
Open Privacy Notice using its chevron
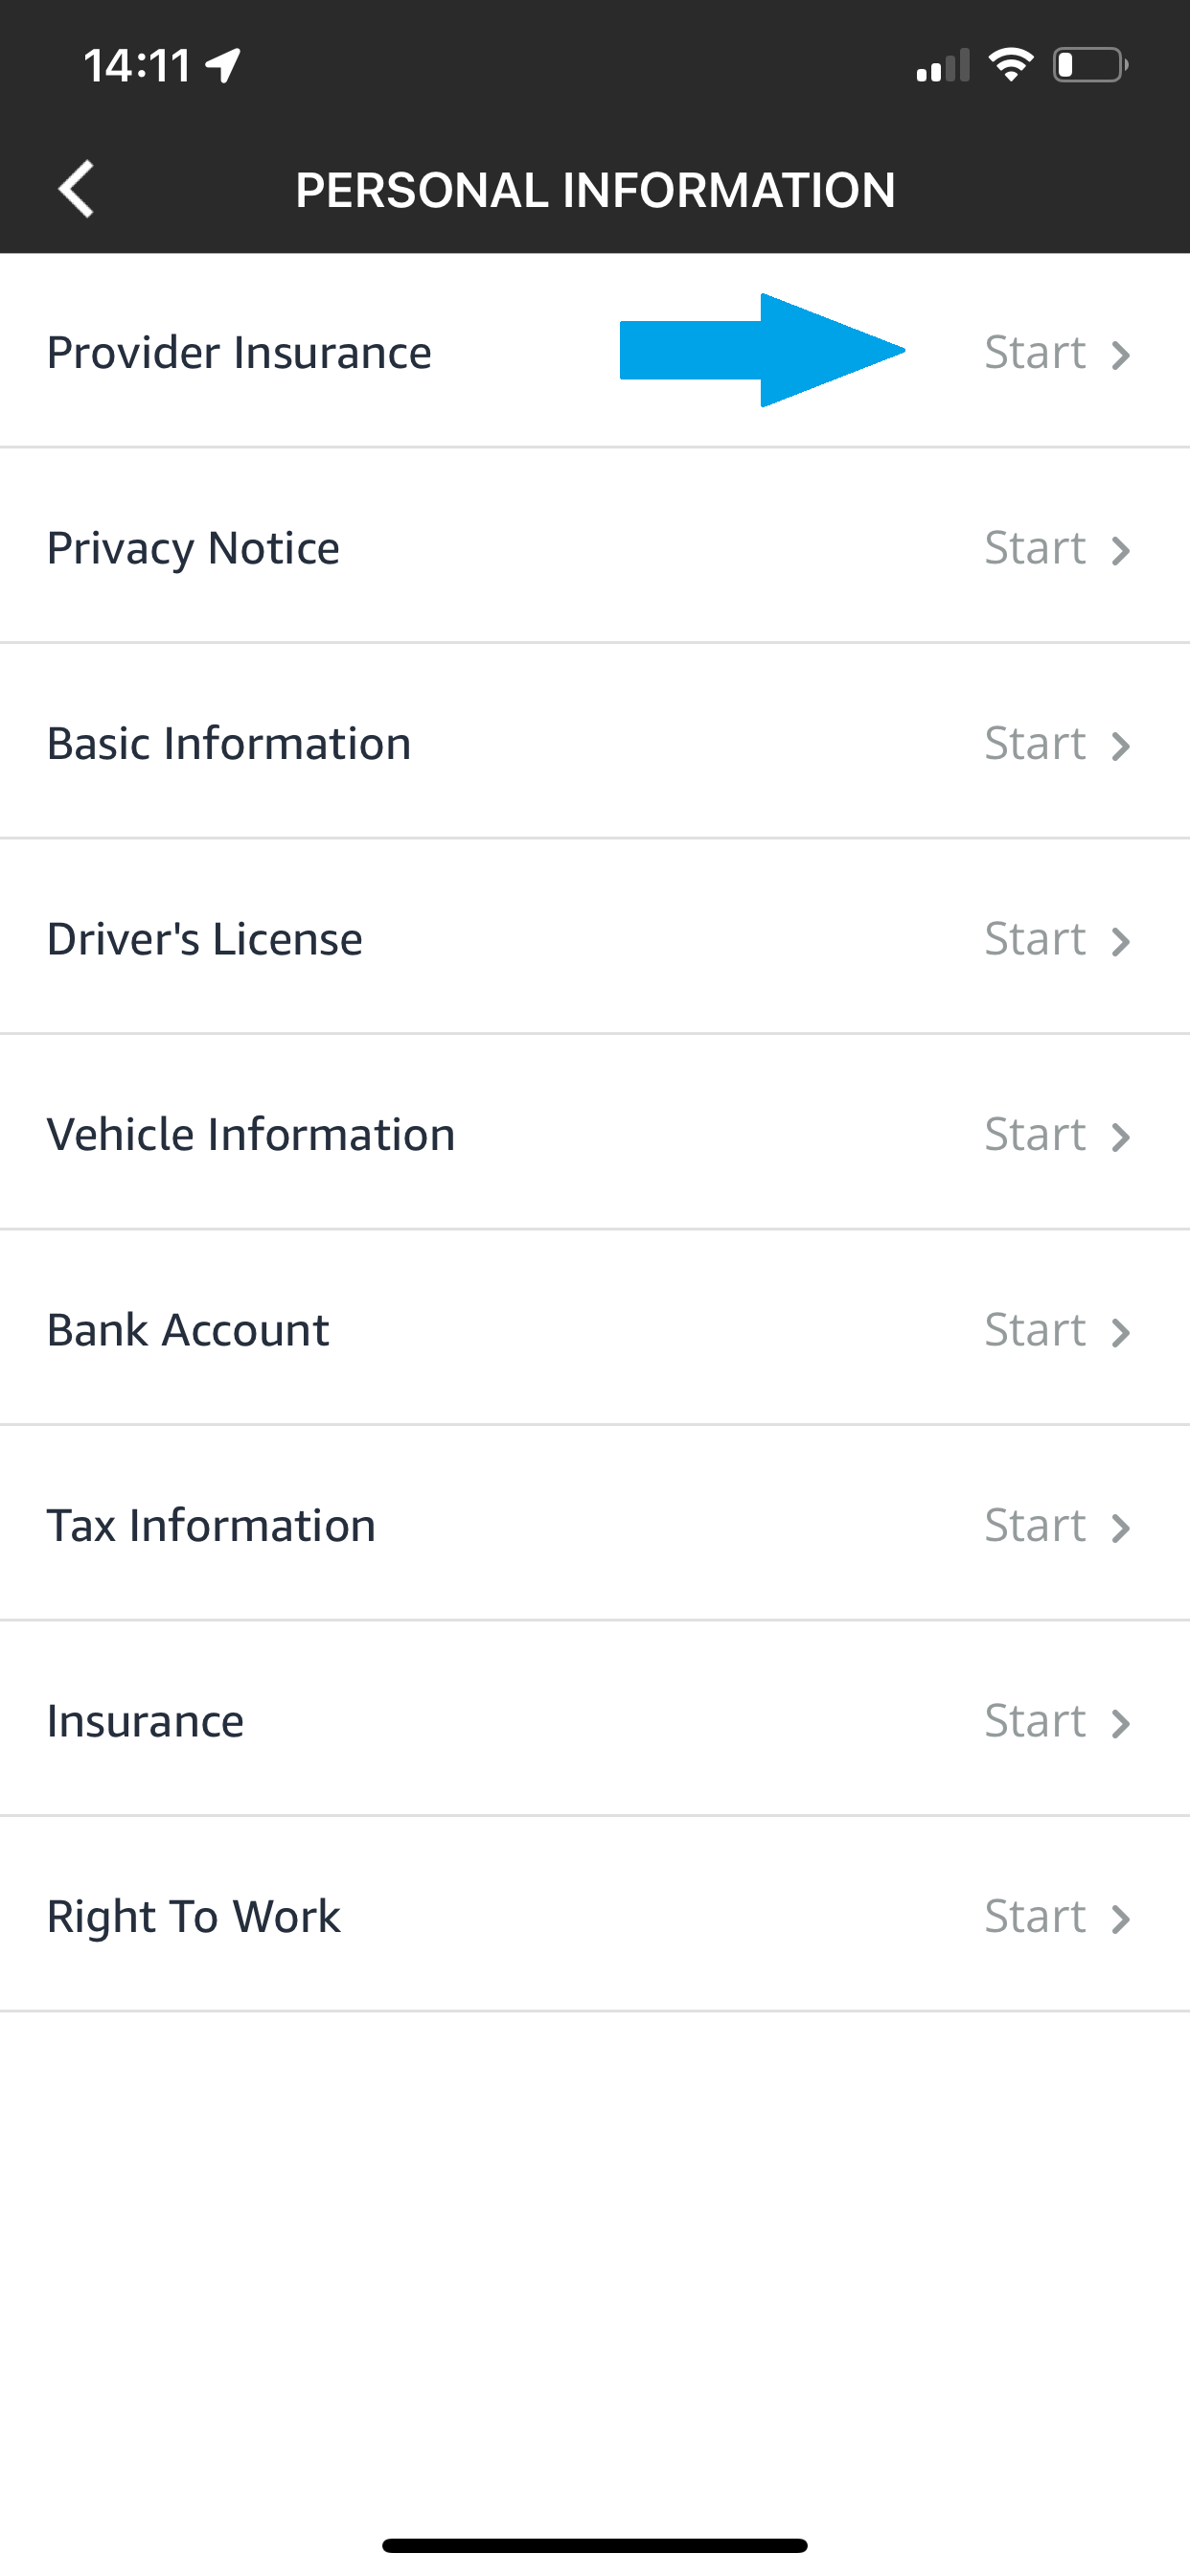pyautogui.click(x=1121, y=550)
